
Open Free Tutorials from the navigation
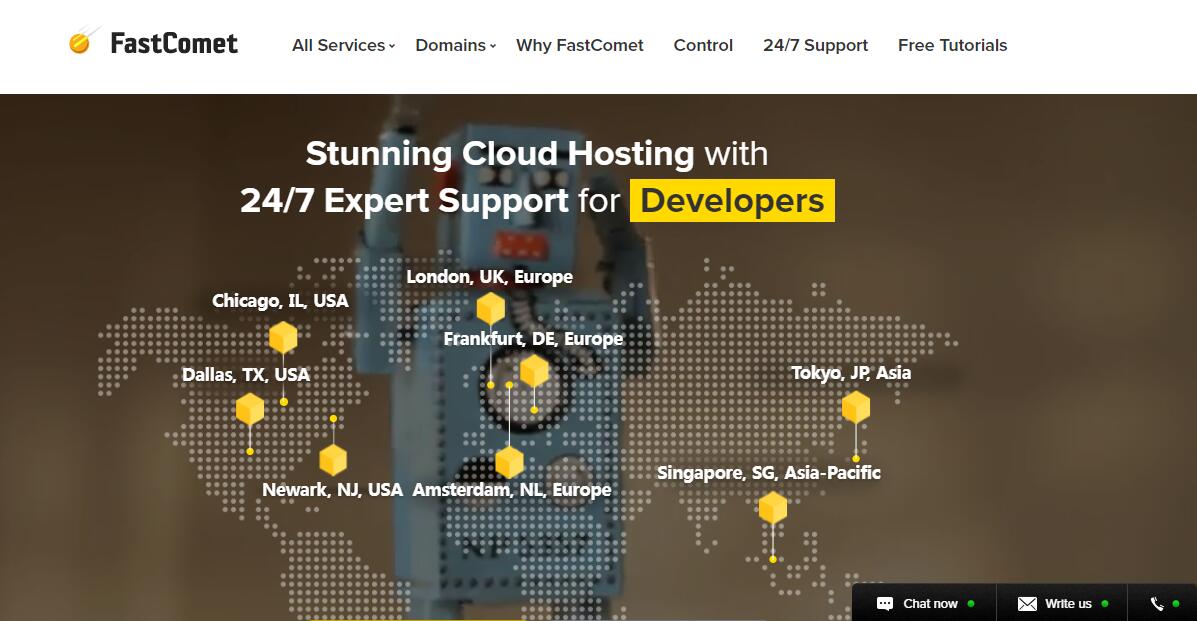953,46
